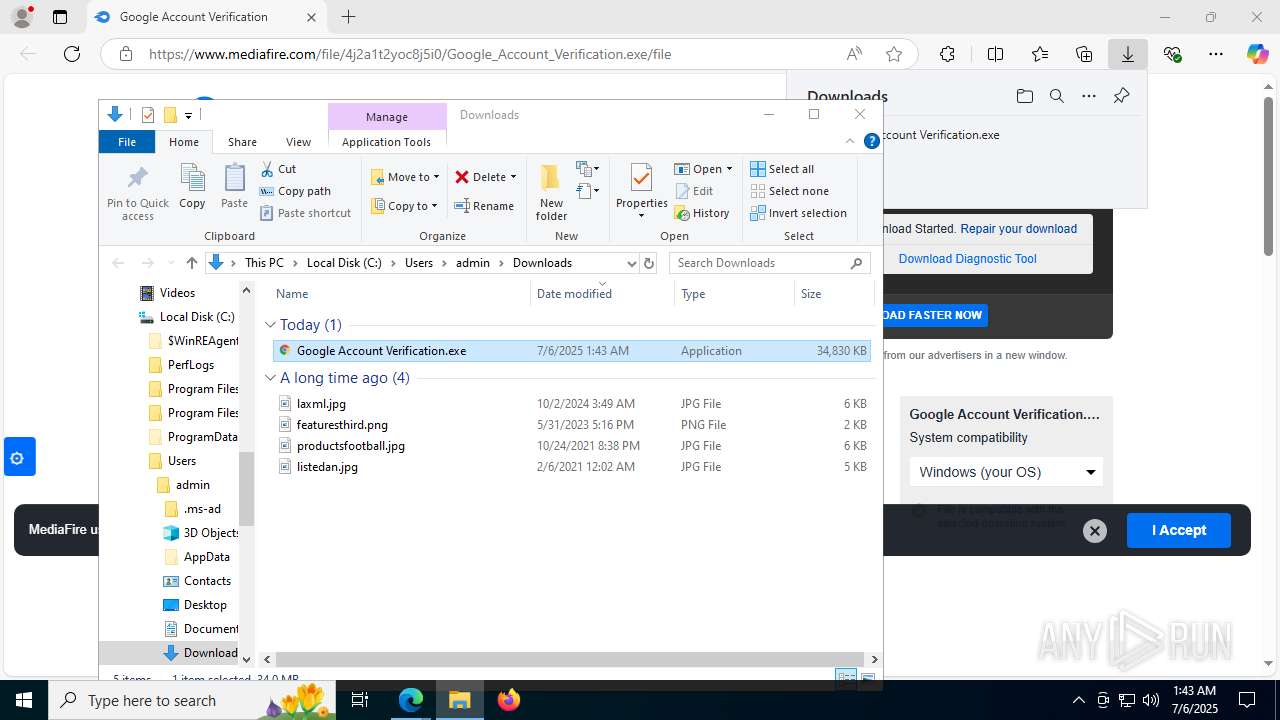The image size is (1280, 720).
Task: Select Google Account Verification.exe file
Action: coord(572,351)
